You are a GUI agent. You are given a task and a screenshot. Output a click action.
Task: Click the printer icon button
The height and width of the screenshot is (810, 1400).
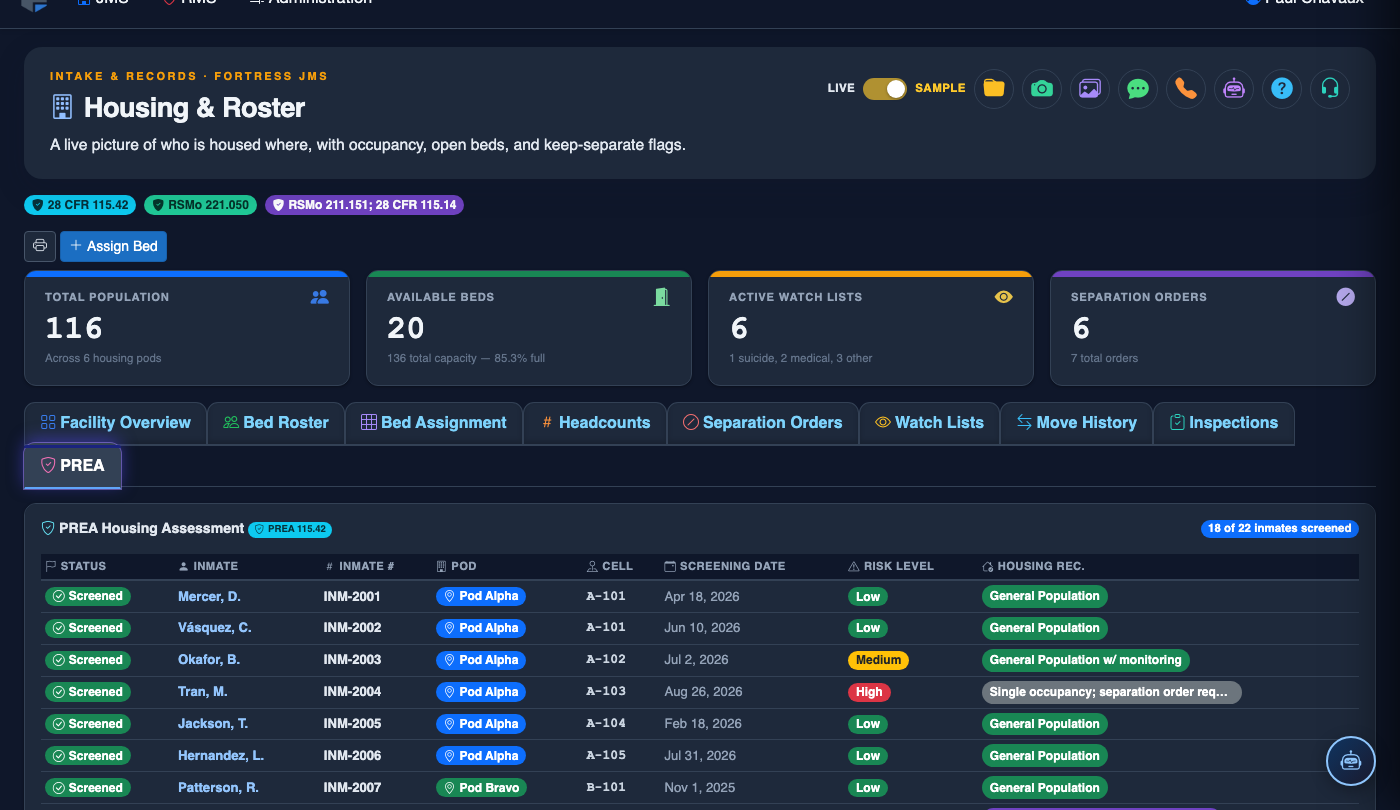(40, 246)
